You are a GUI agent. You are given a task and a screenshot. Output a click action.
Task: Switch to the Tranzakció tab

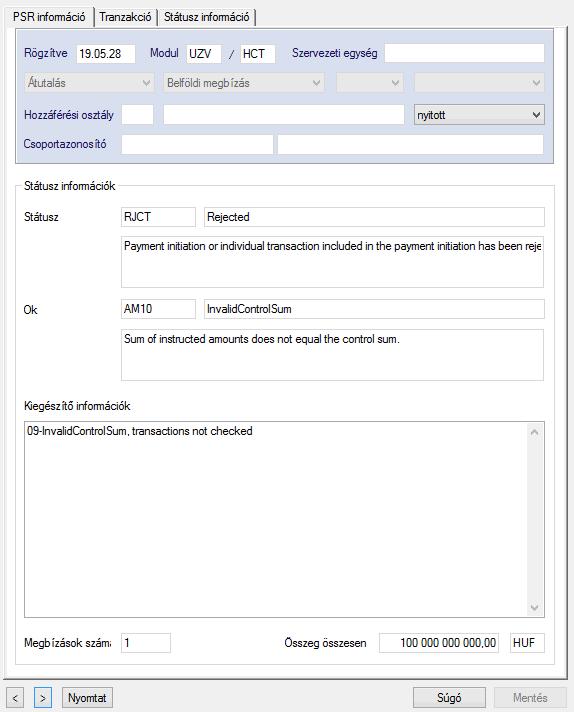(x=125, y=17)
